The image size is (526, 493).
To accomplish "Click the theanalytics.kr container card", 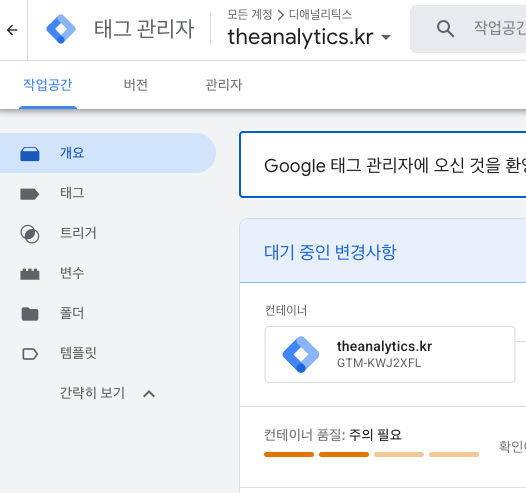I will pyautogui.click(x=390, y=354).
